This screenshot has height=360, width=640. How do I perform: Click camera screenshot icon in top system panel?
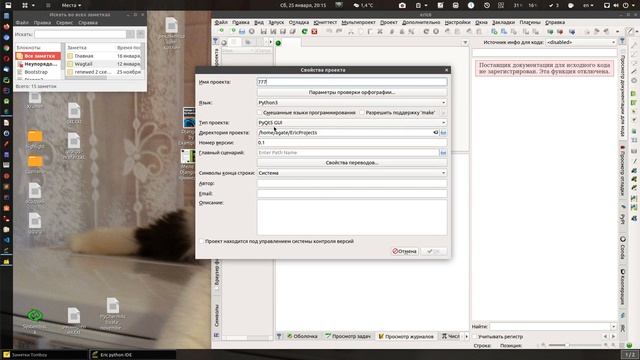[x=402, y=5]
